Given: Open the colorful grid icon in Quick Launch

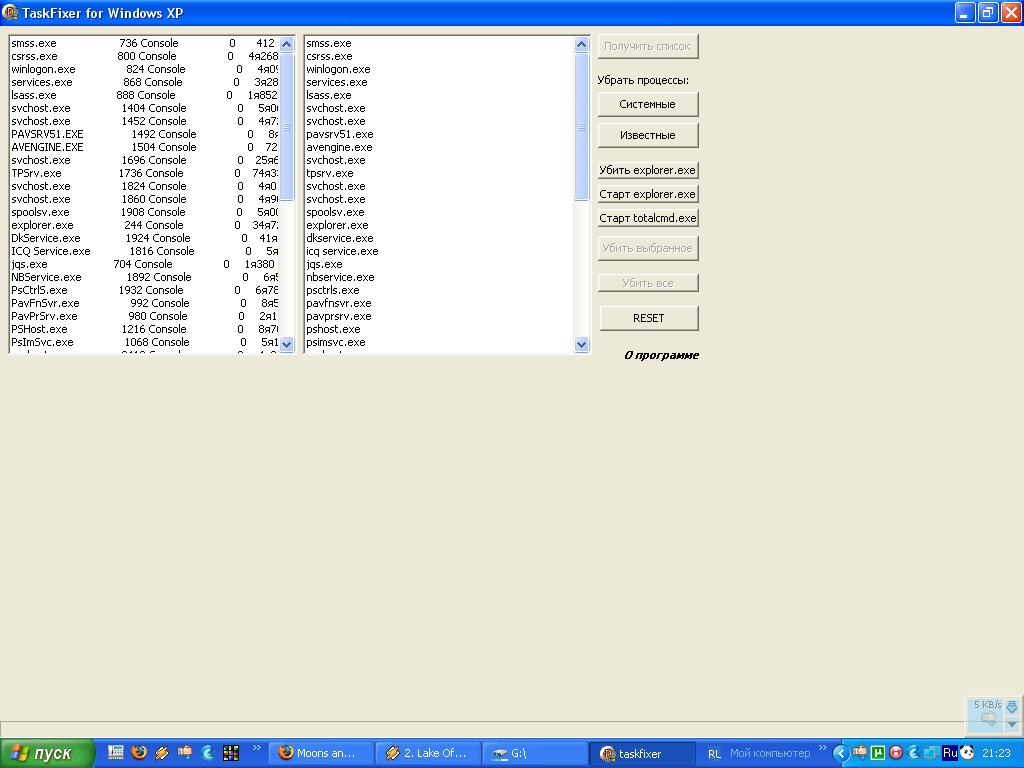Looking at the screenshot, I should (231, 753).
